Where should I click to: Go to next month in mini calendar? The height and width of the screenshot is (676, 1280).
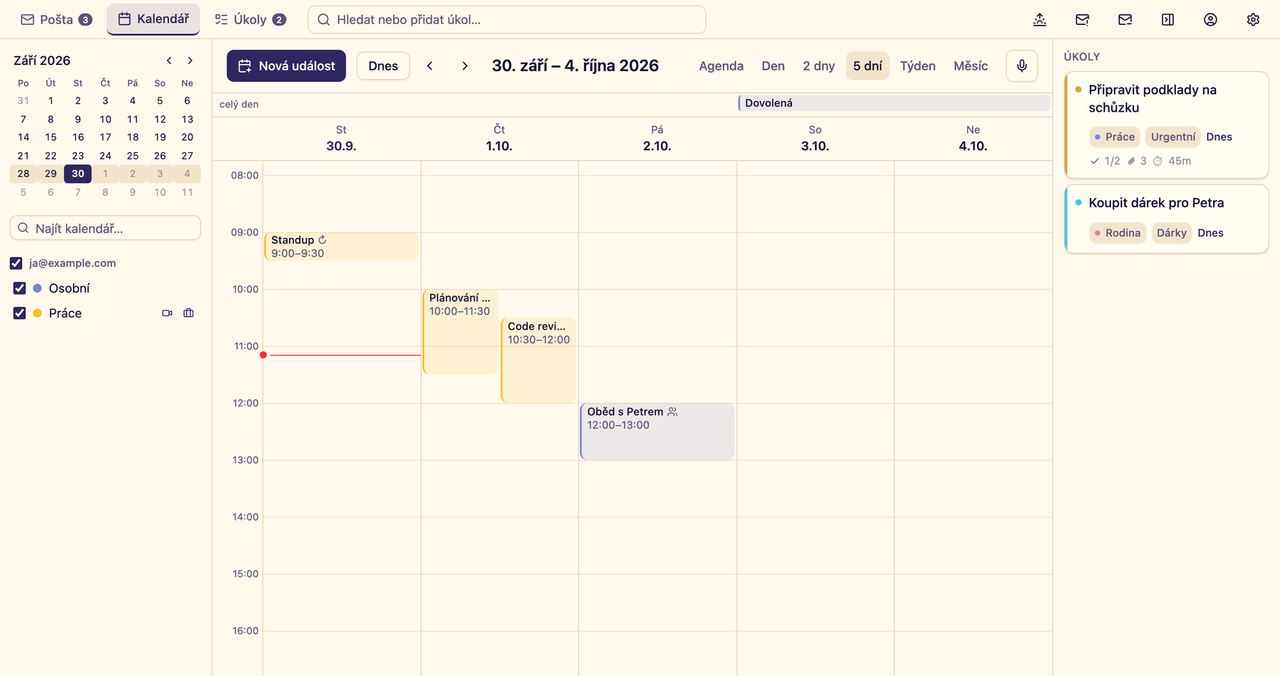pos(190,61)
